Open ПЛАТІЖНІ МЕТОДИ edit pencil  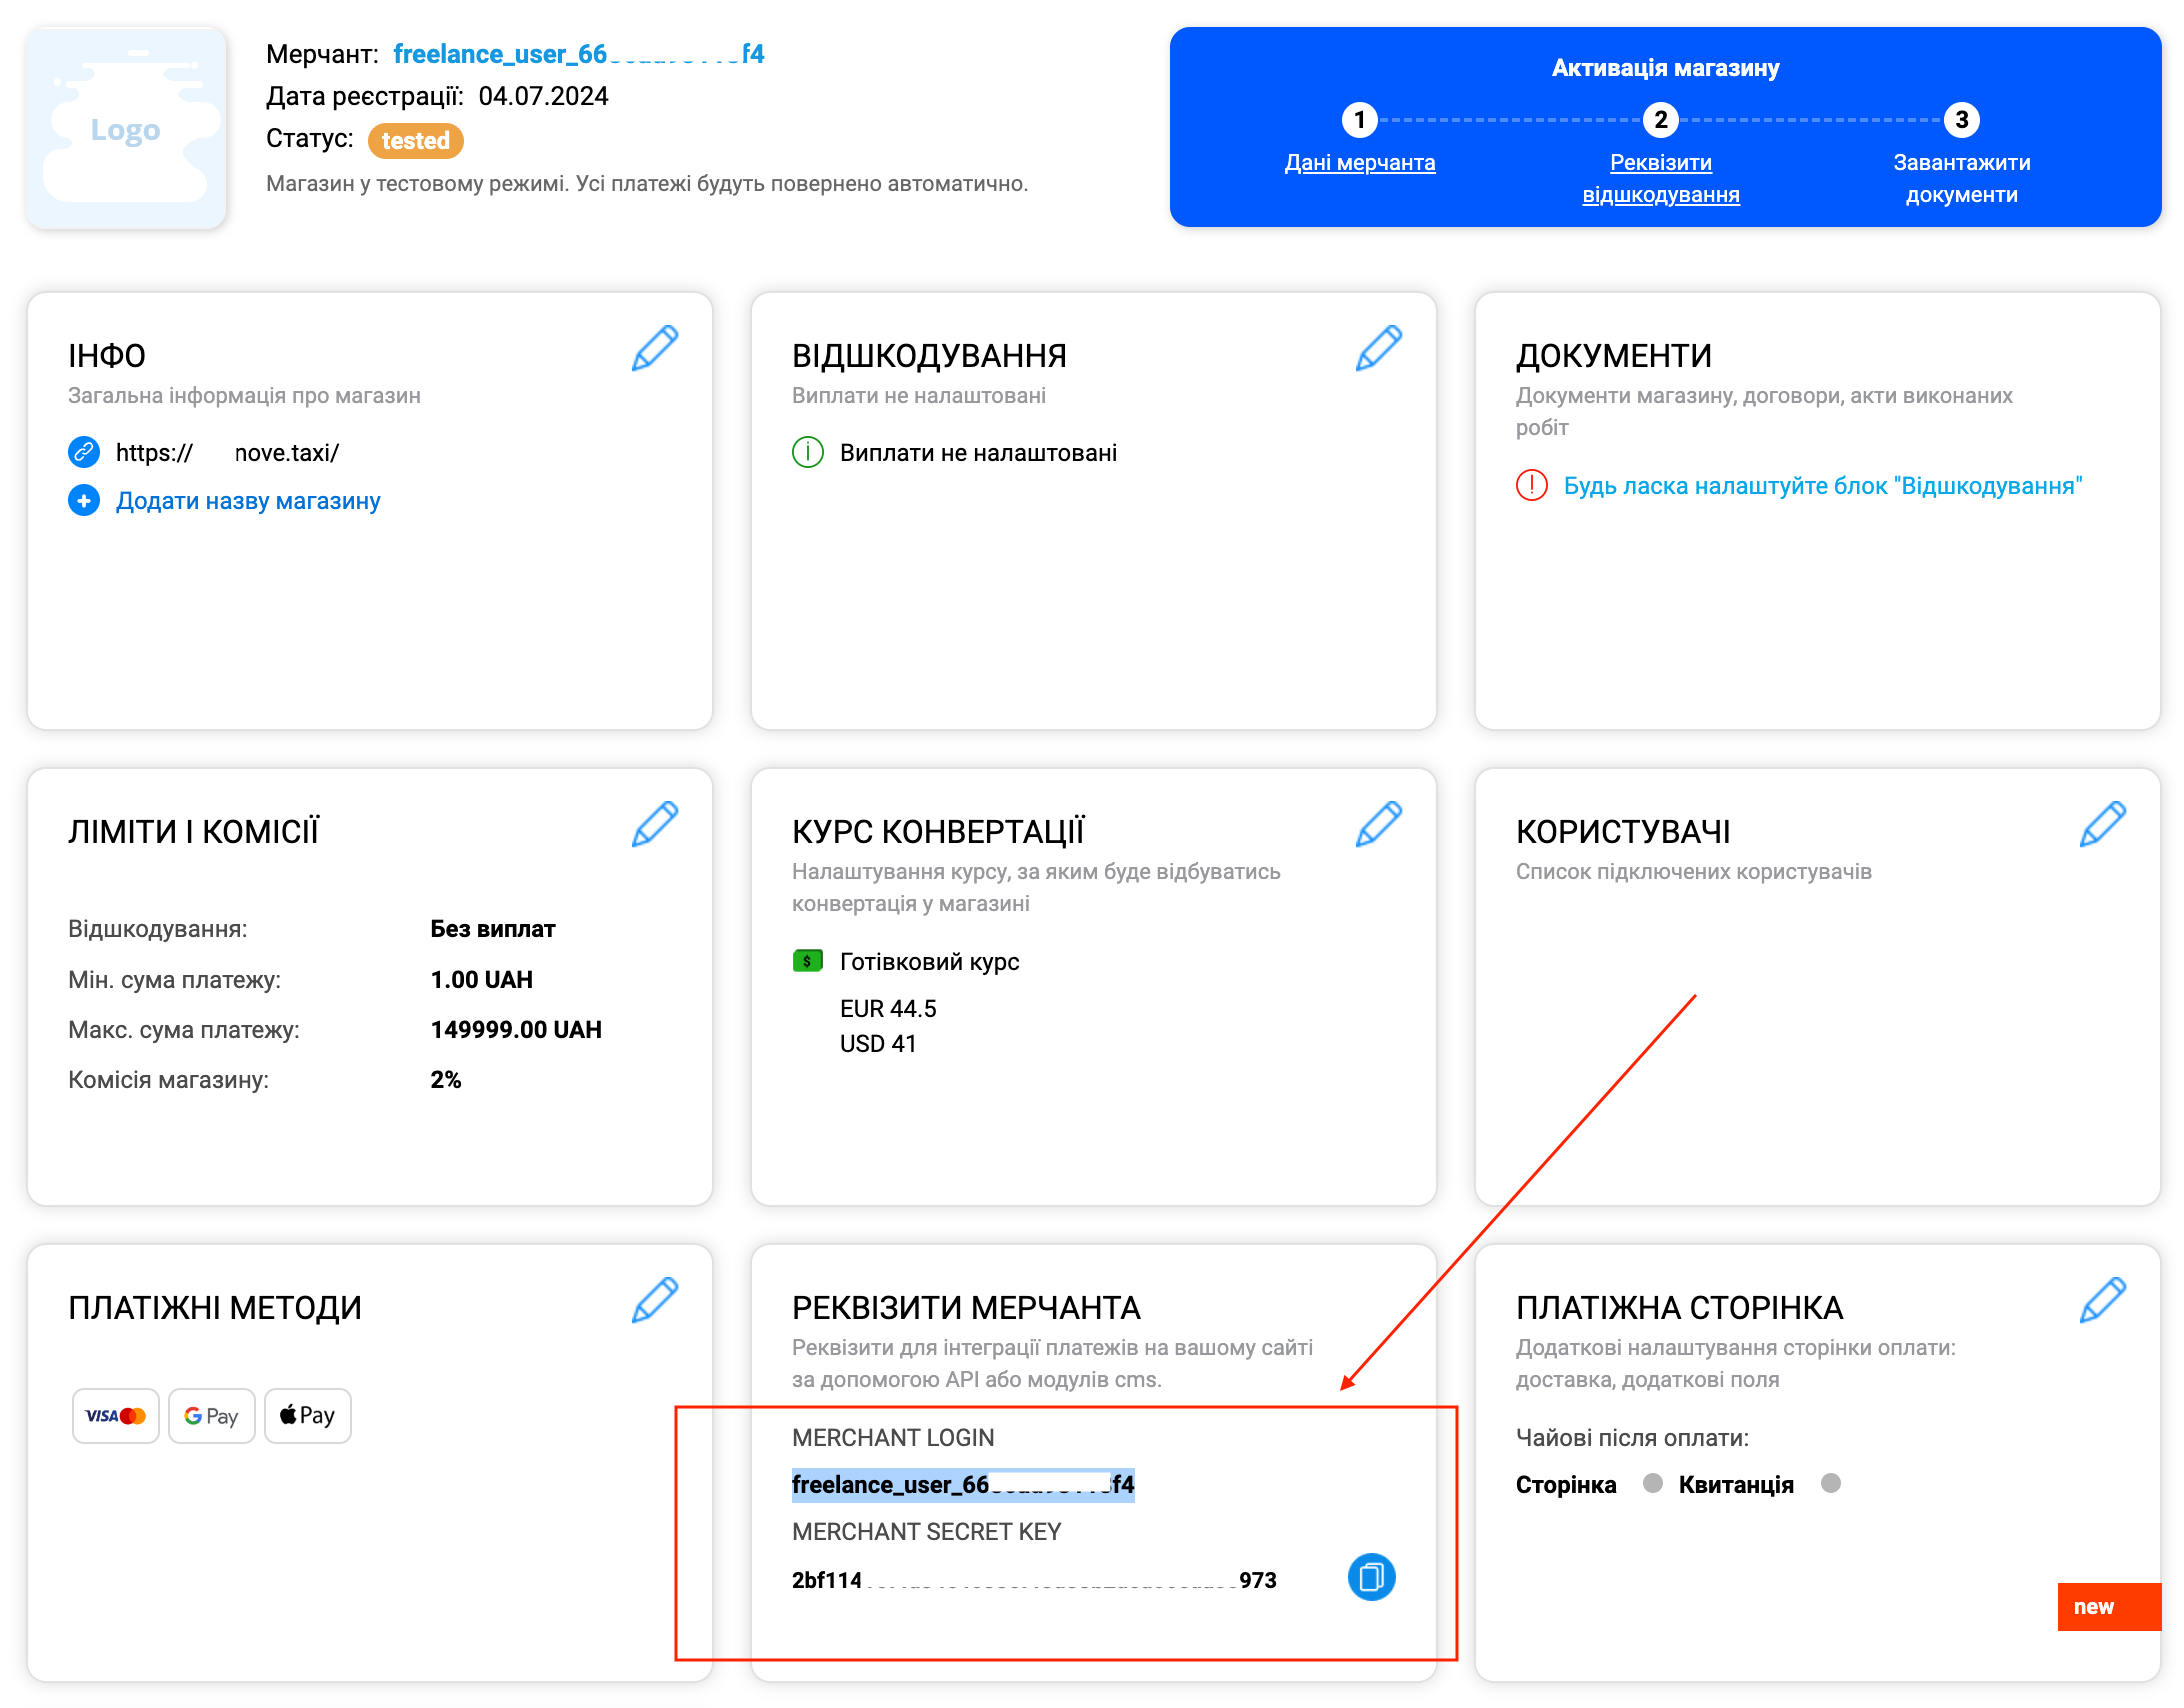(x=655, y=1300)
